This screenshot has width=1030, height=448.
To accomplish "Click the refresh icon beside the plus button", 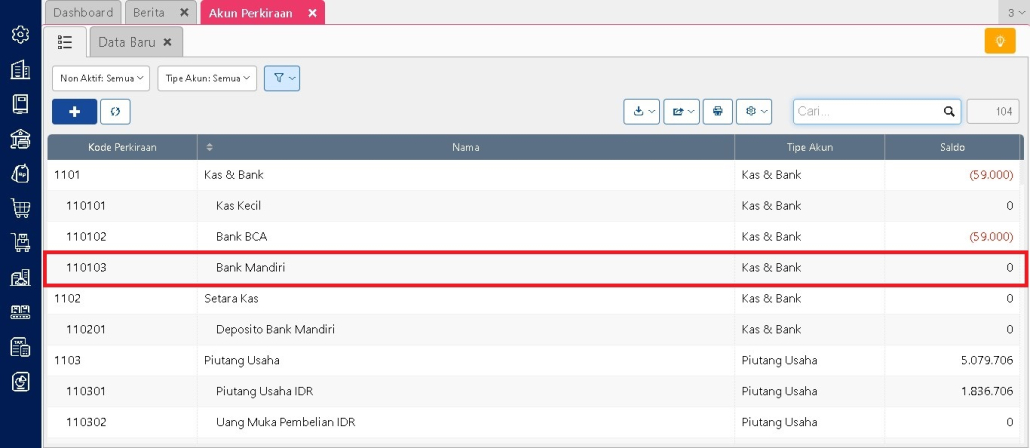I will [x=115, y=111].
